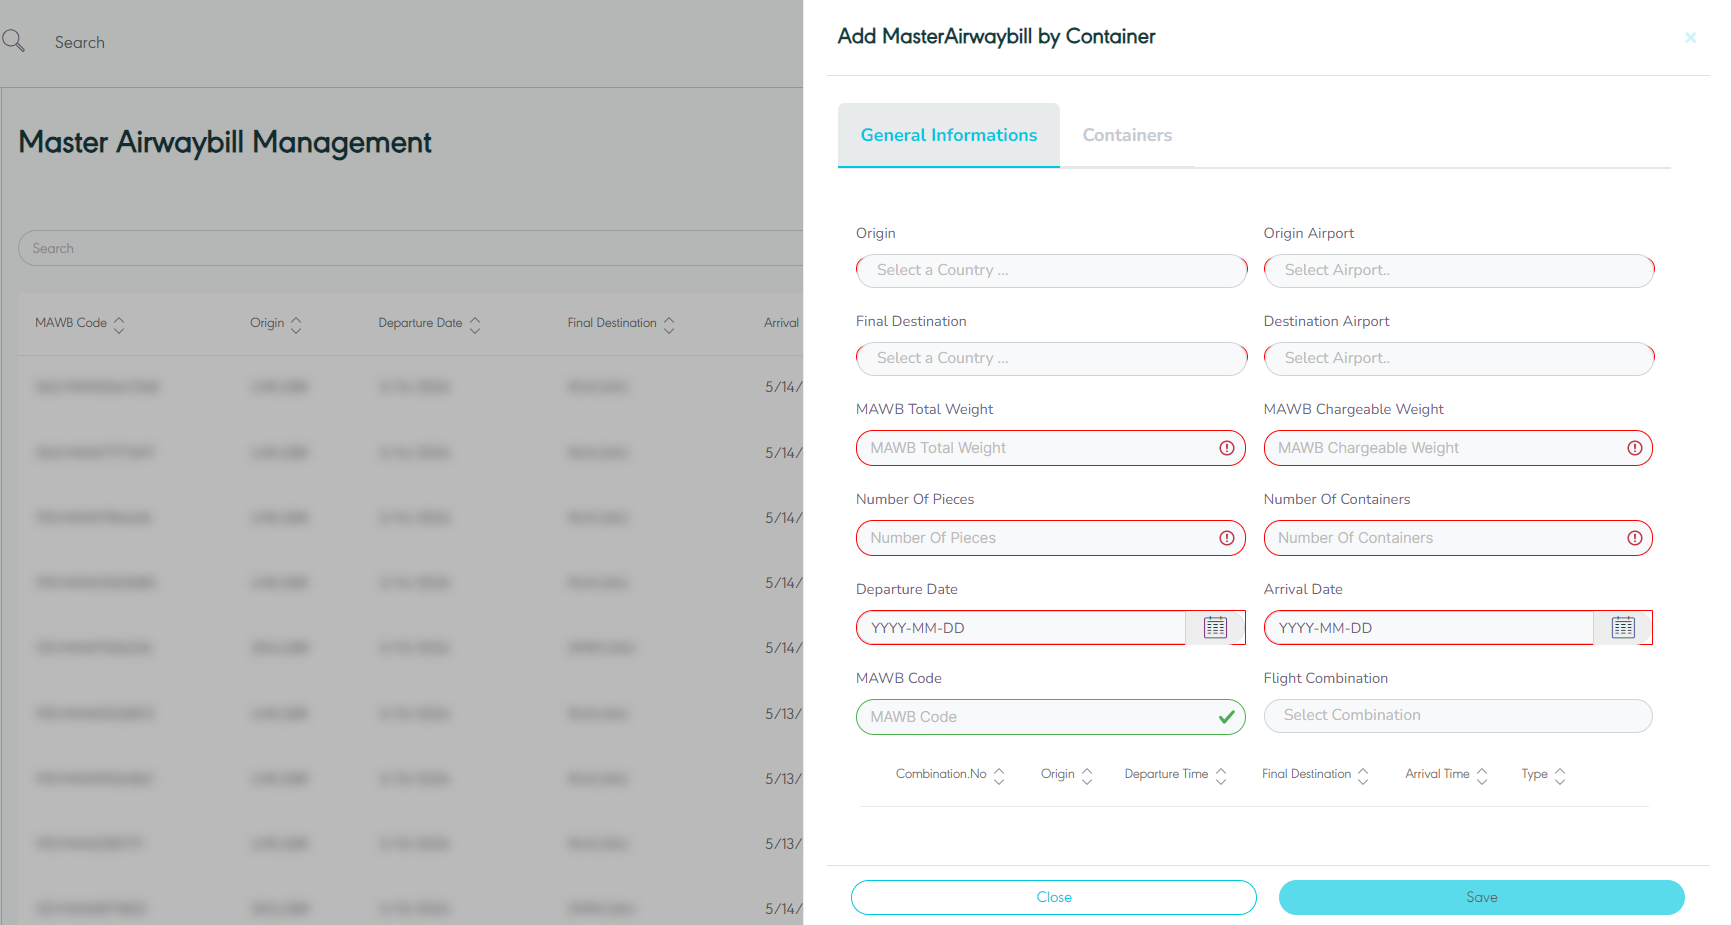The height and width of the screenshot is (925, 1731).
Task: Expand the Final Destination country dropdown
Action: pyautogui.click(x=1051, y=359)
